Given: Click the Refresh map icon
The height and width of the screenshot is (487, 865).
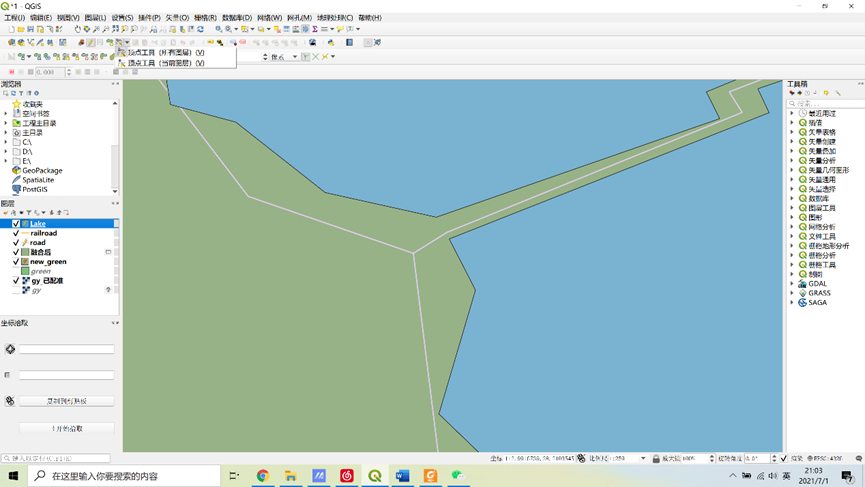Looking at the screenshot, I should [x=201, y=29].
